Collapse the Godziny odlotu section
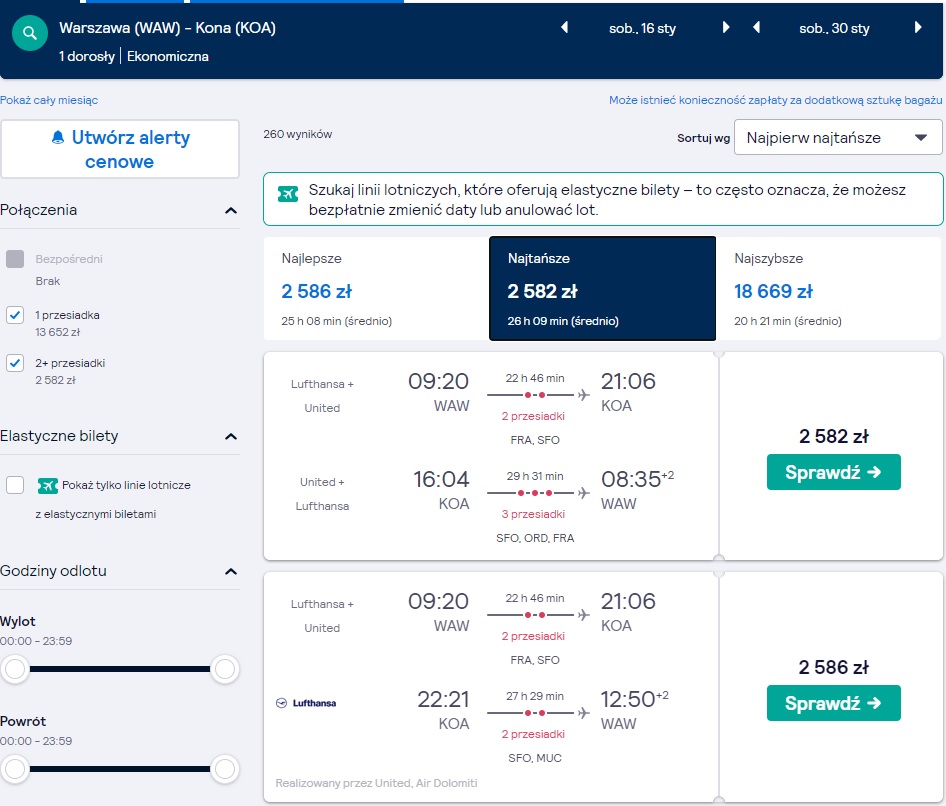 coord(230,572)
